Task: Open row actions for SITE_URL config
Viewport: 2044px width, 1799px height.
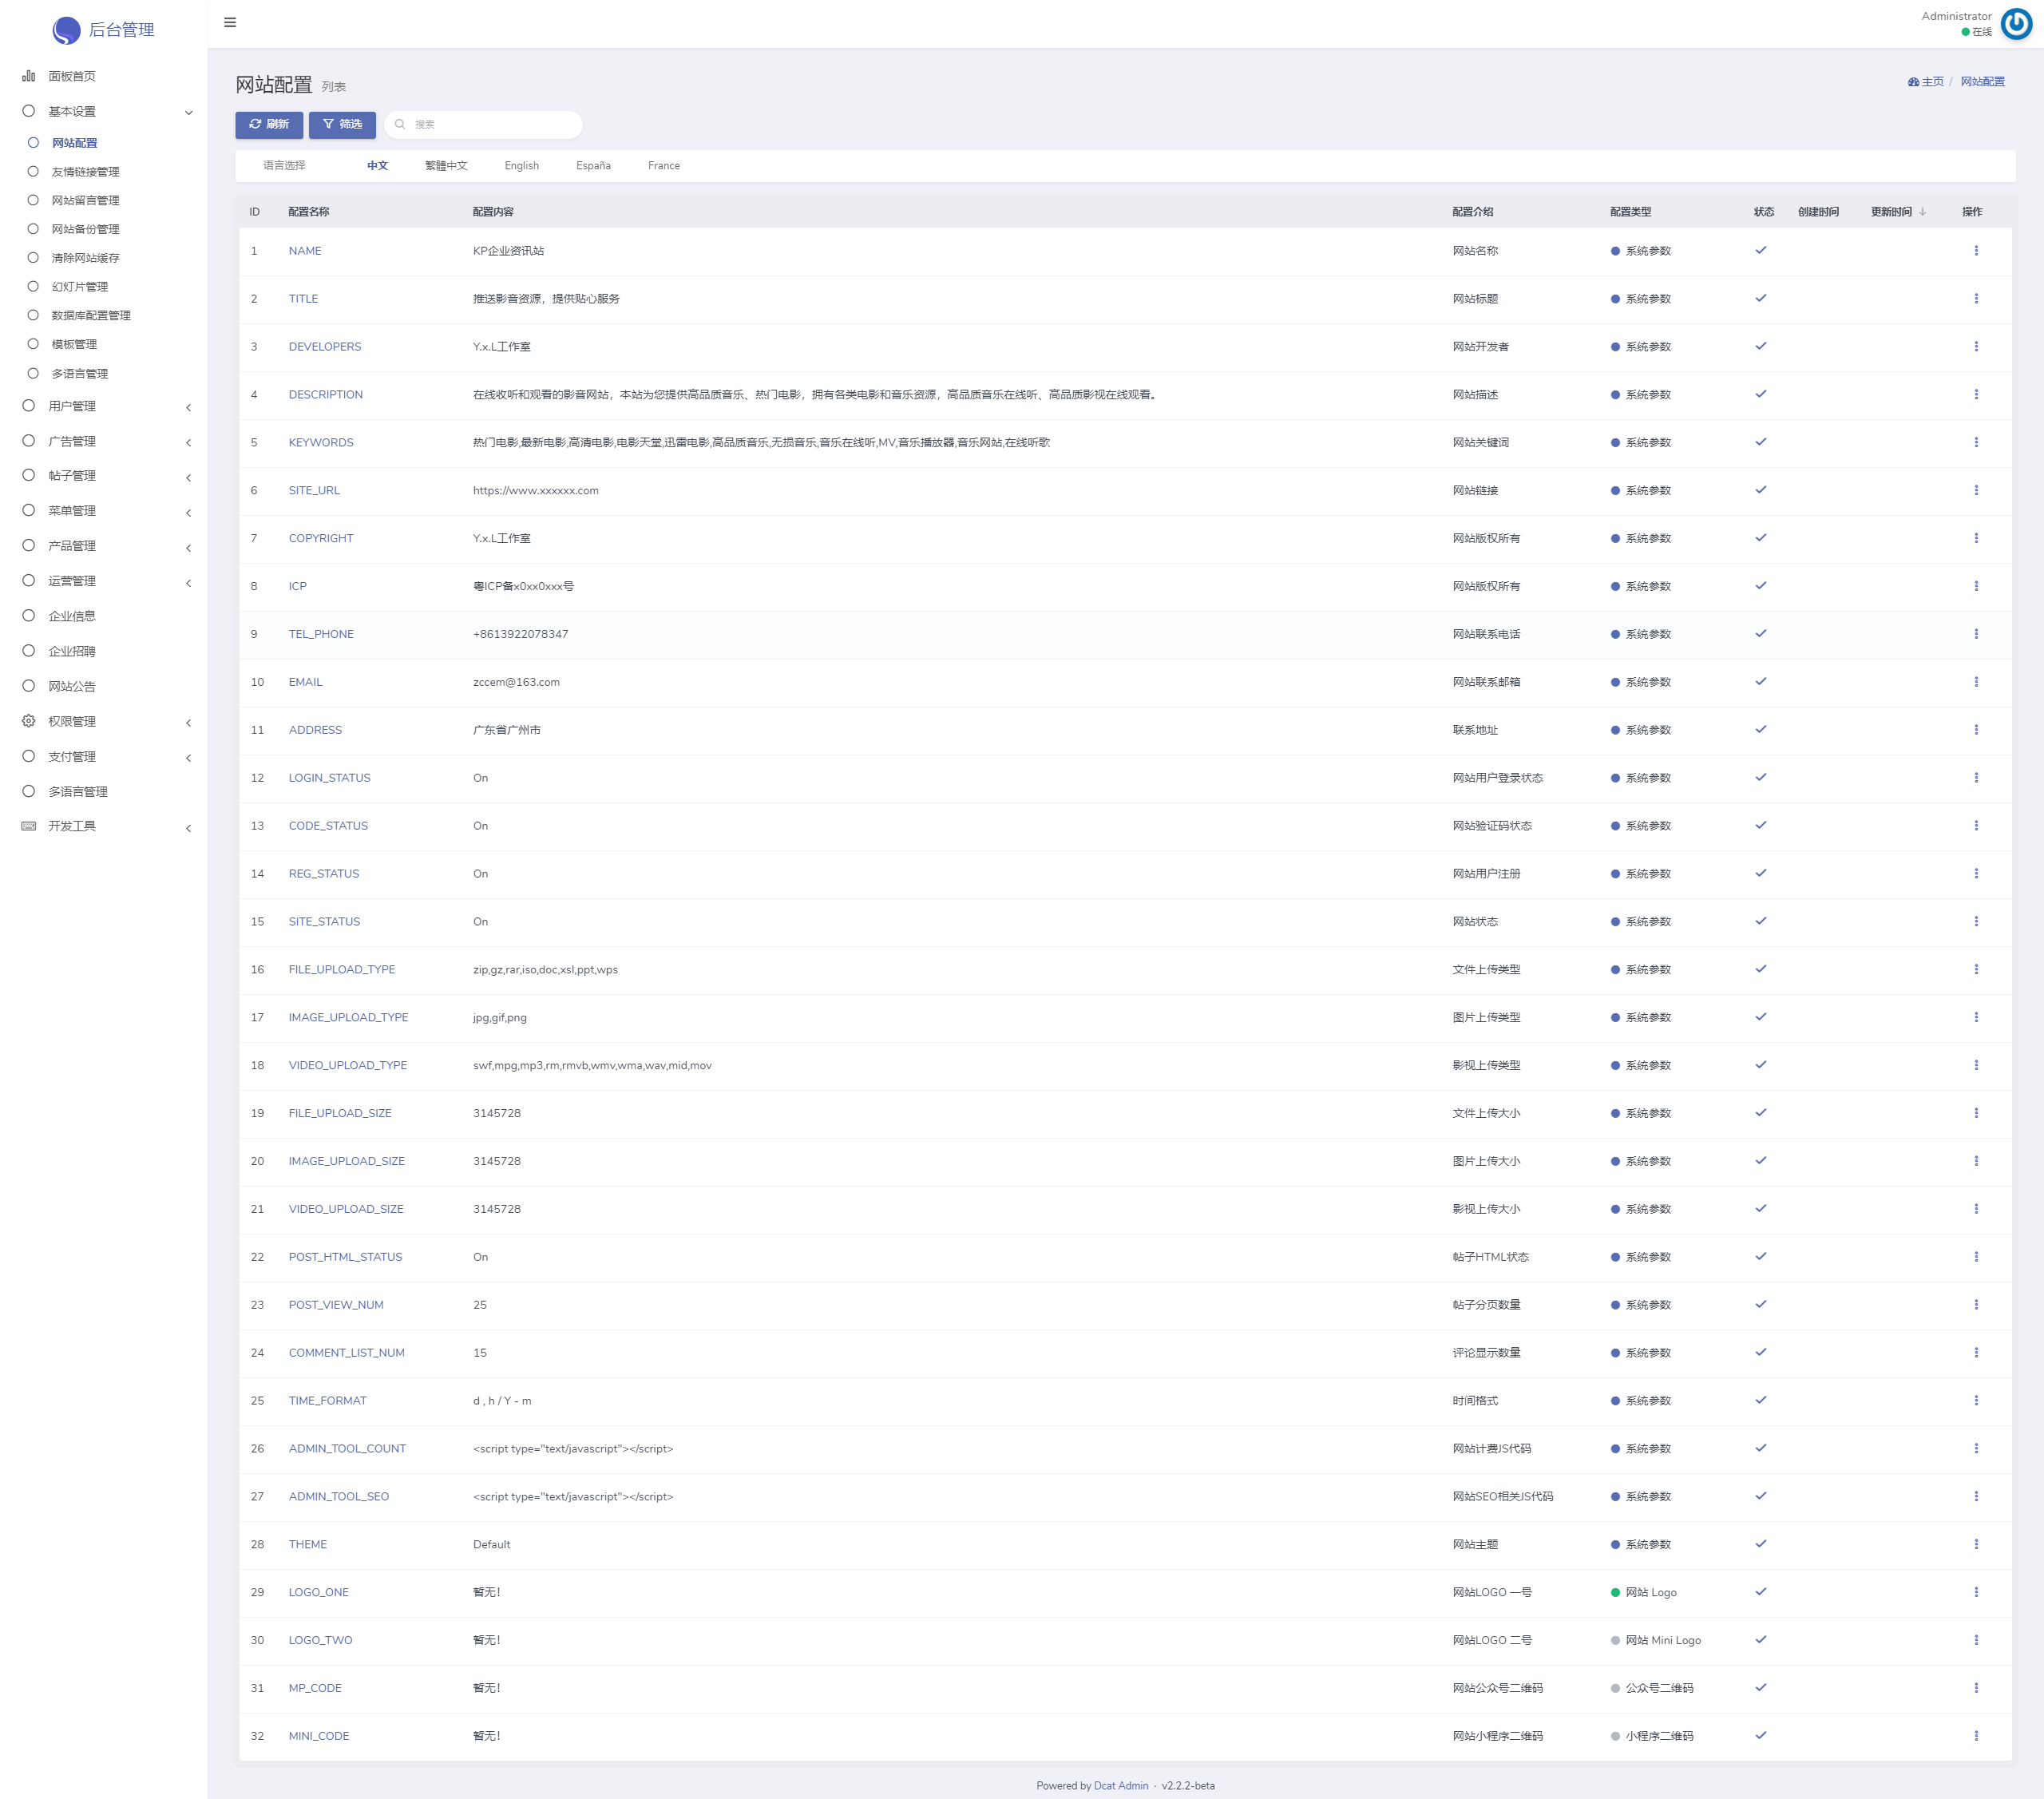Action: [x=1976, y=491]
